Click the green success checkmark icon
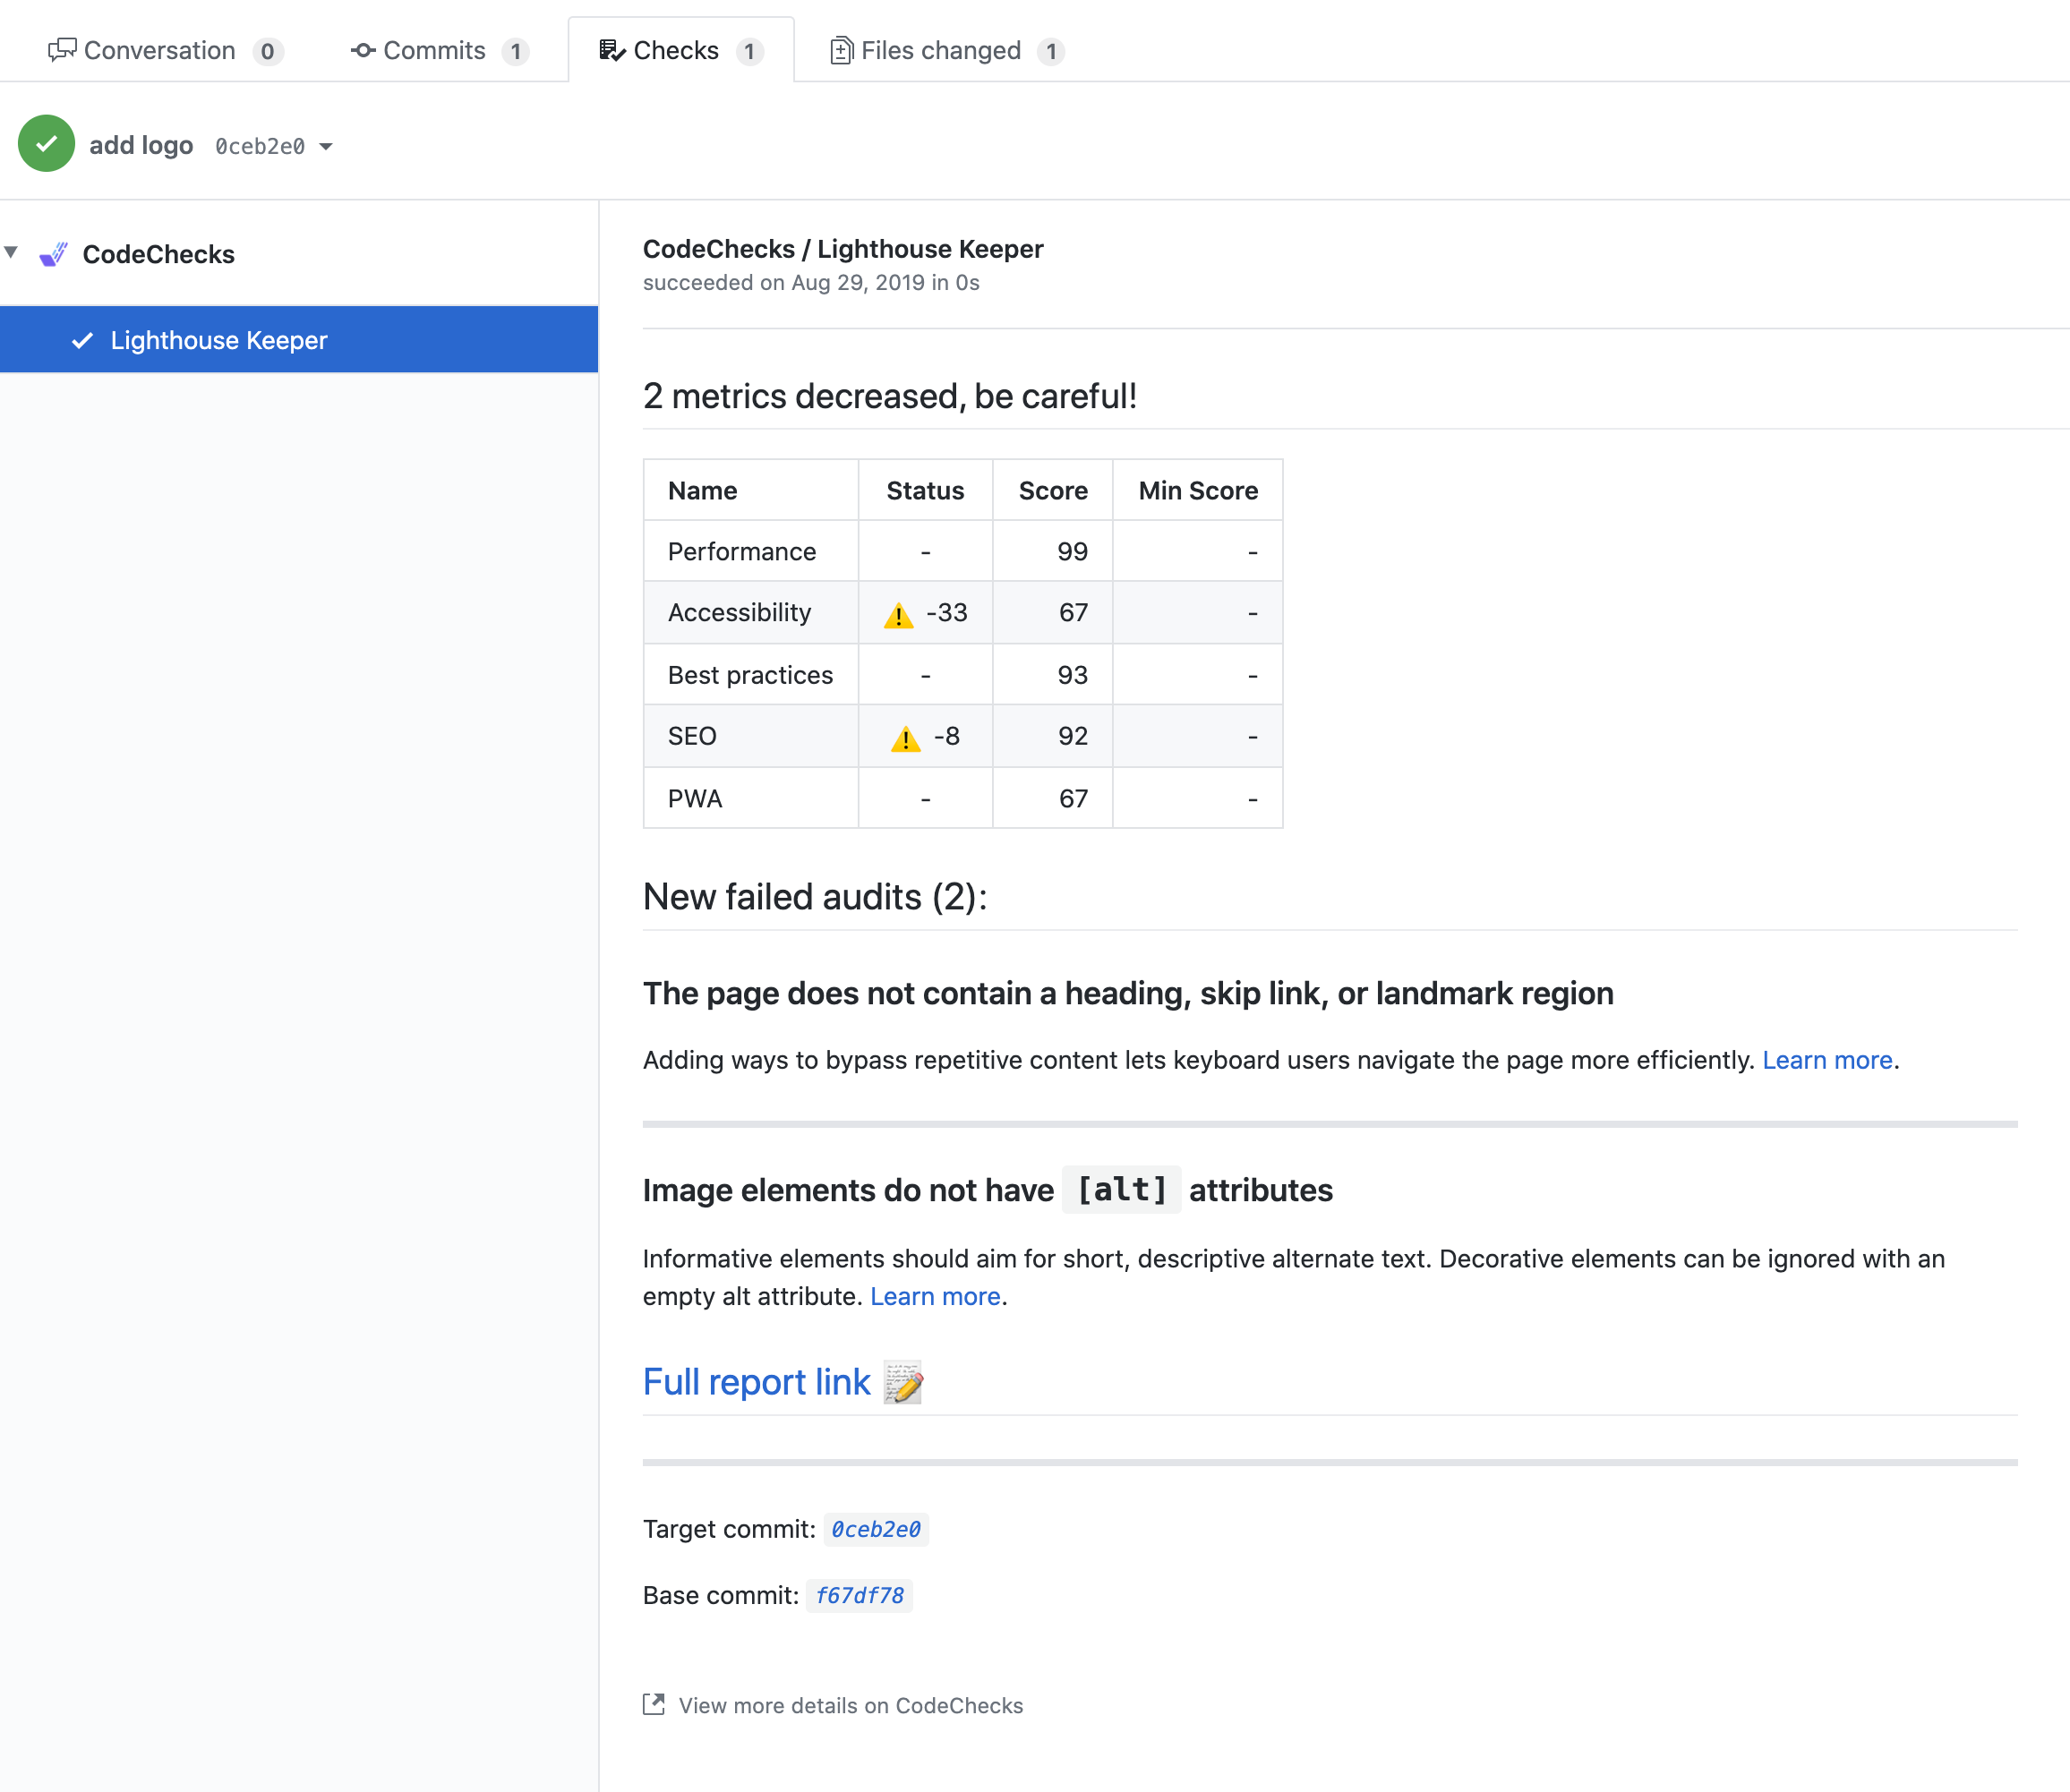 (x=46, y=143)
